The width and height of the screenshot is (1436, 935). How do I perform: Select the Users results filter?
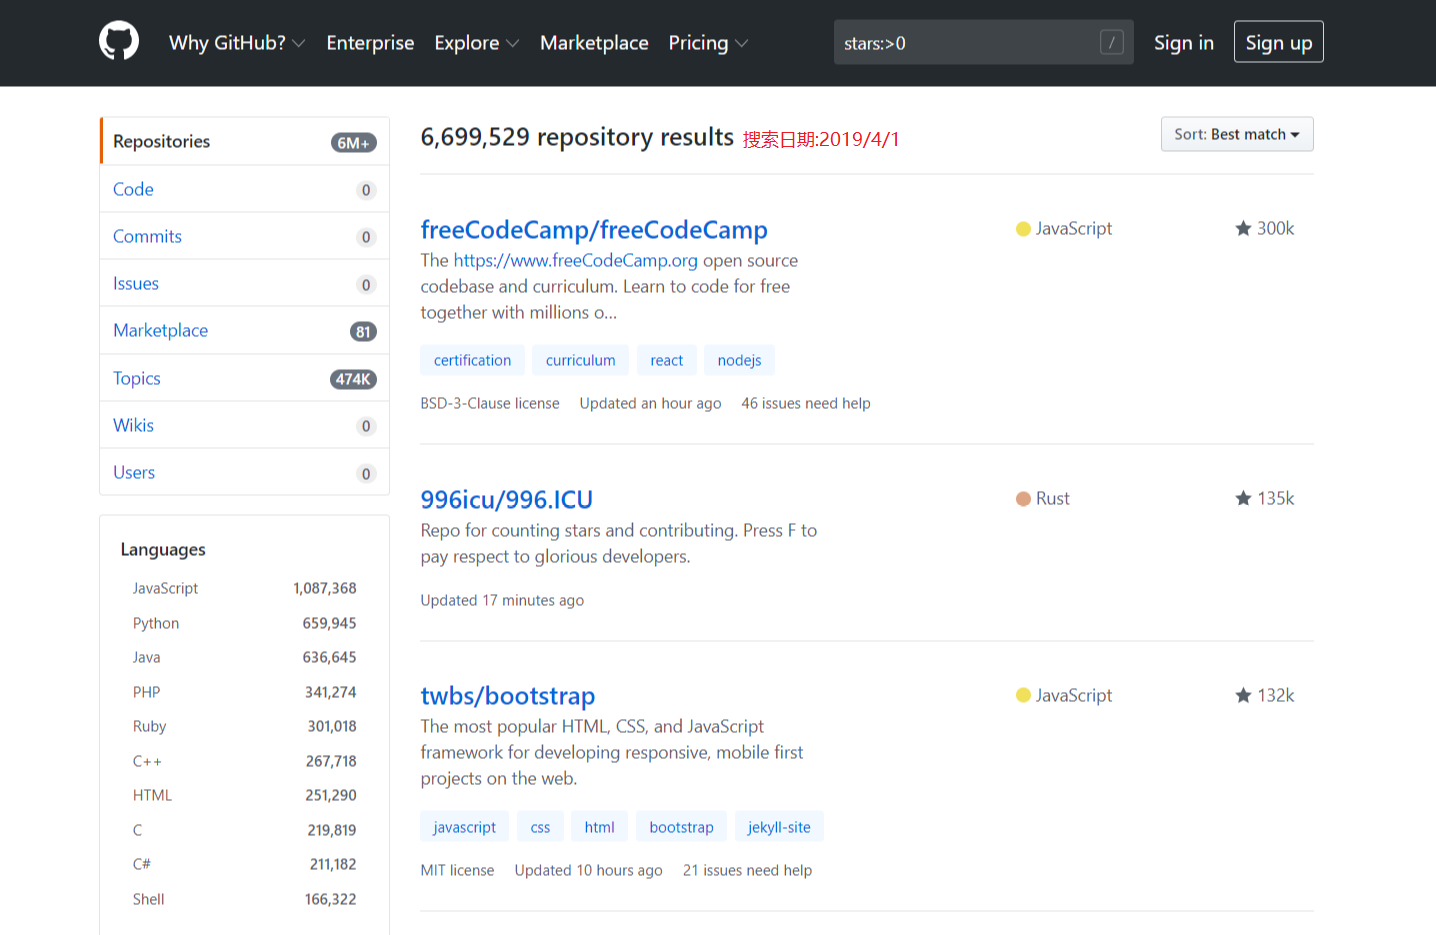coord(245,472)
